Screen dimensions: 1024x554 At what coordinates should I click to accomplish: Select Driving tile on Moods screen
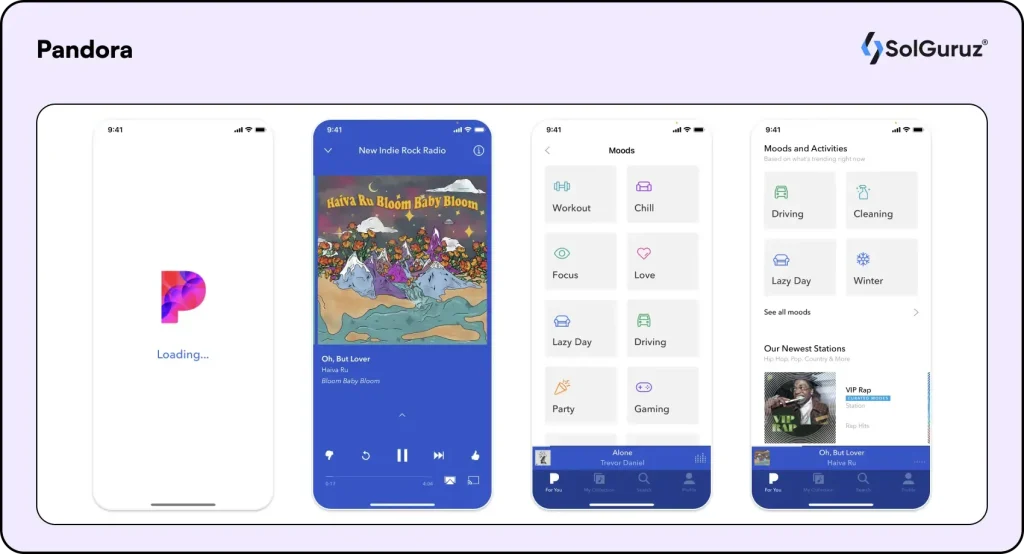662,328
